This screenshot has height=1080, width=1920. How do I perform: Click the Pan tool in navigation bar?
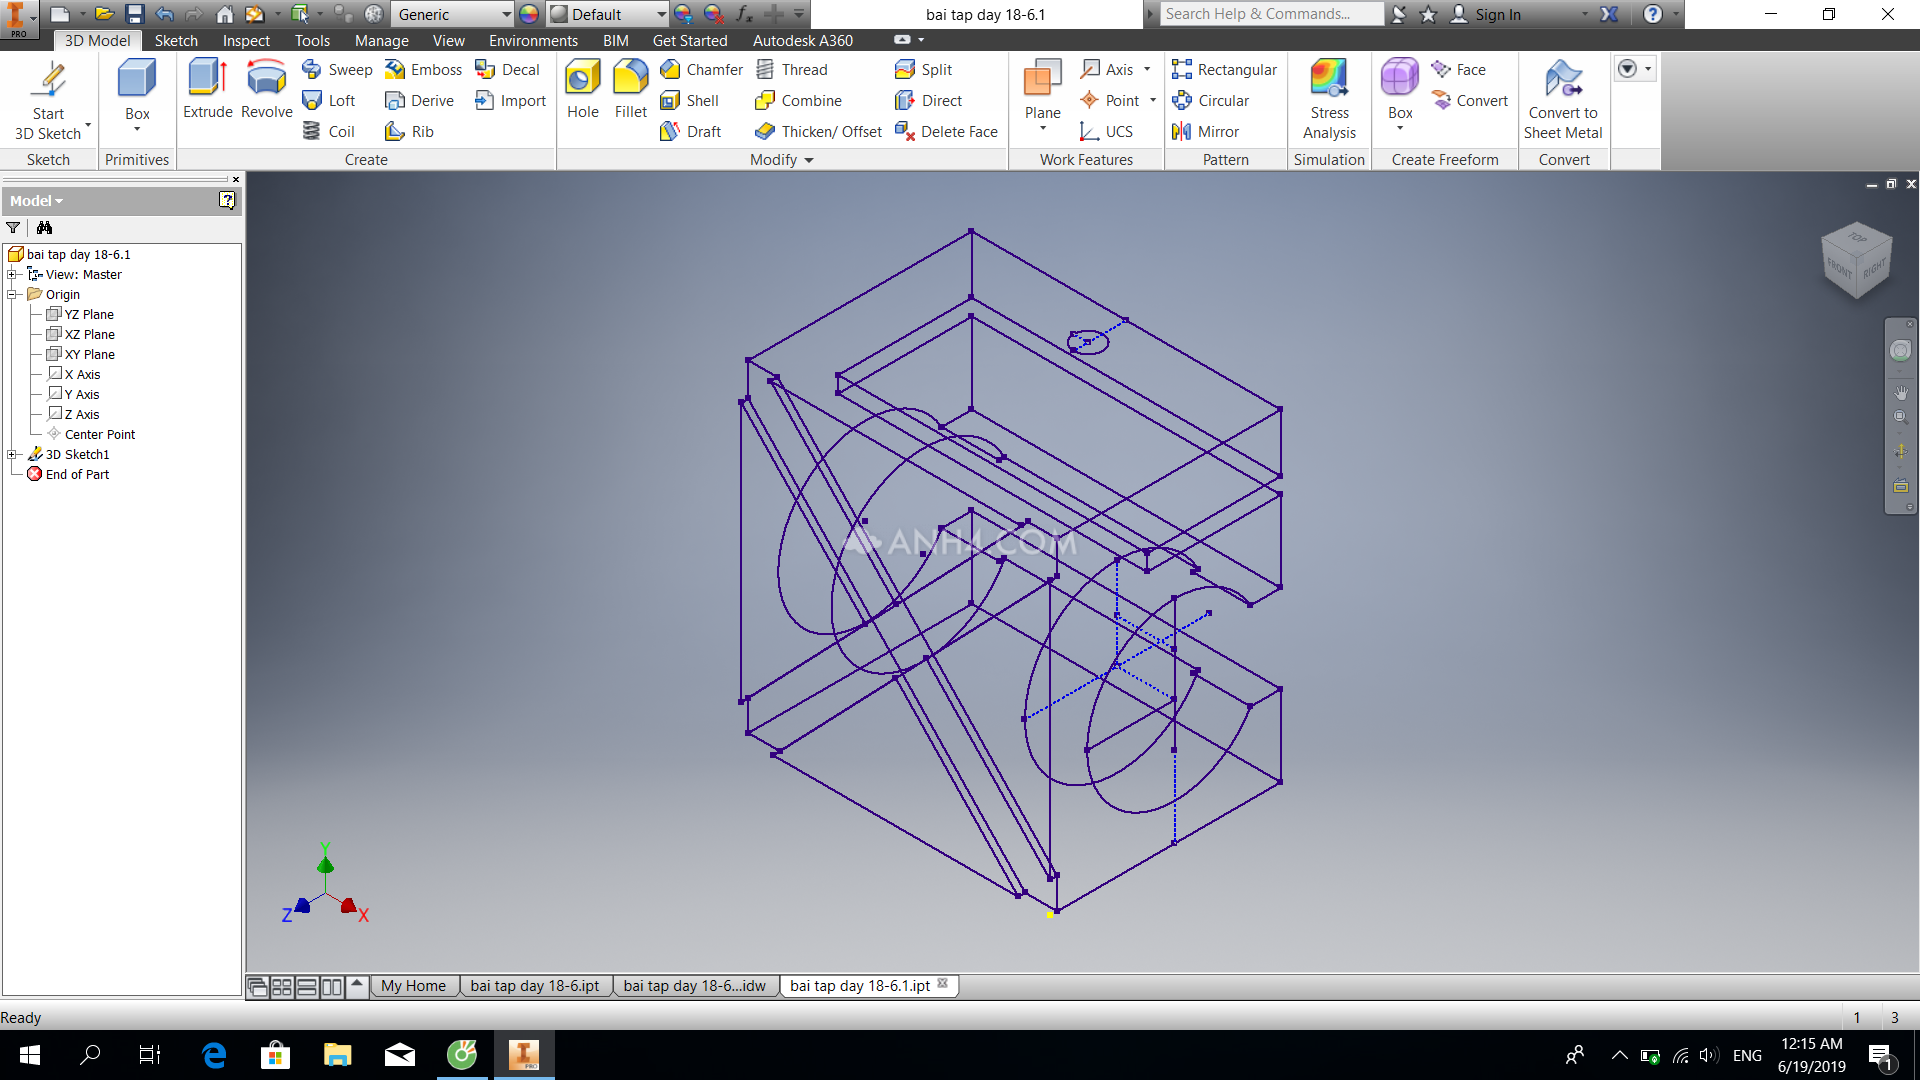click(x=1901, y=393)
